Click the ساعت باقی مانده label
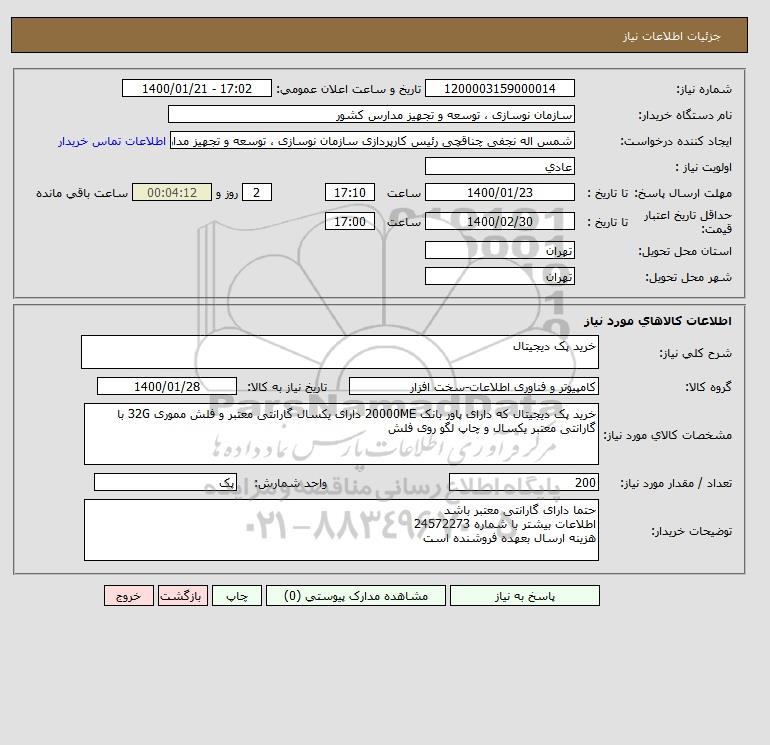 tap(82, 193)
